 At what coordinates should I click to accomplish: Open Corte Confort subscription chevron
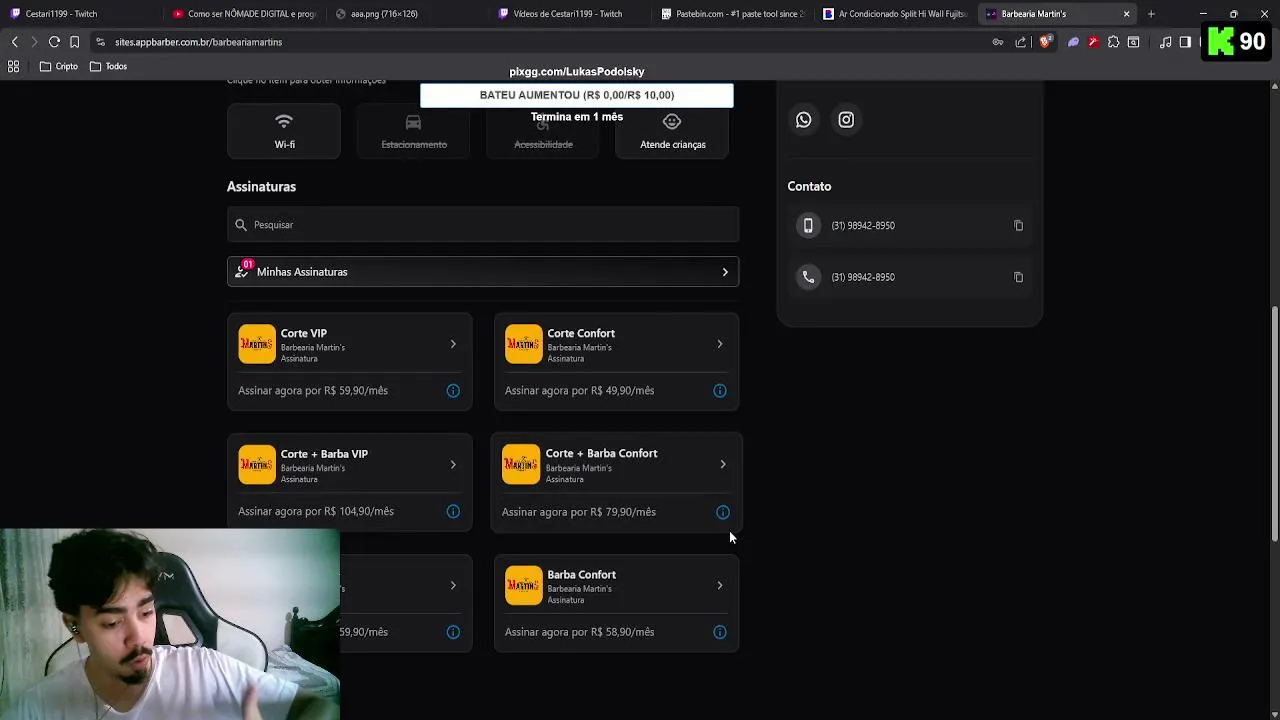(719, 344)
